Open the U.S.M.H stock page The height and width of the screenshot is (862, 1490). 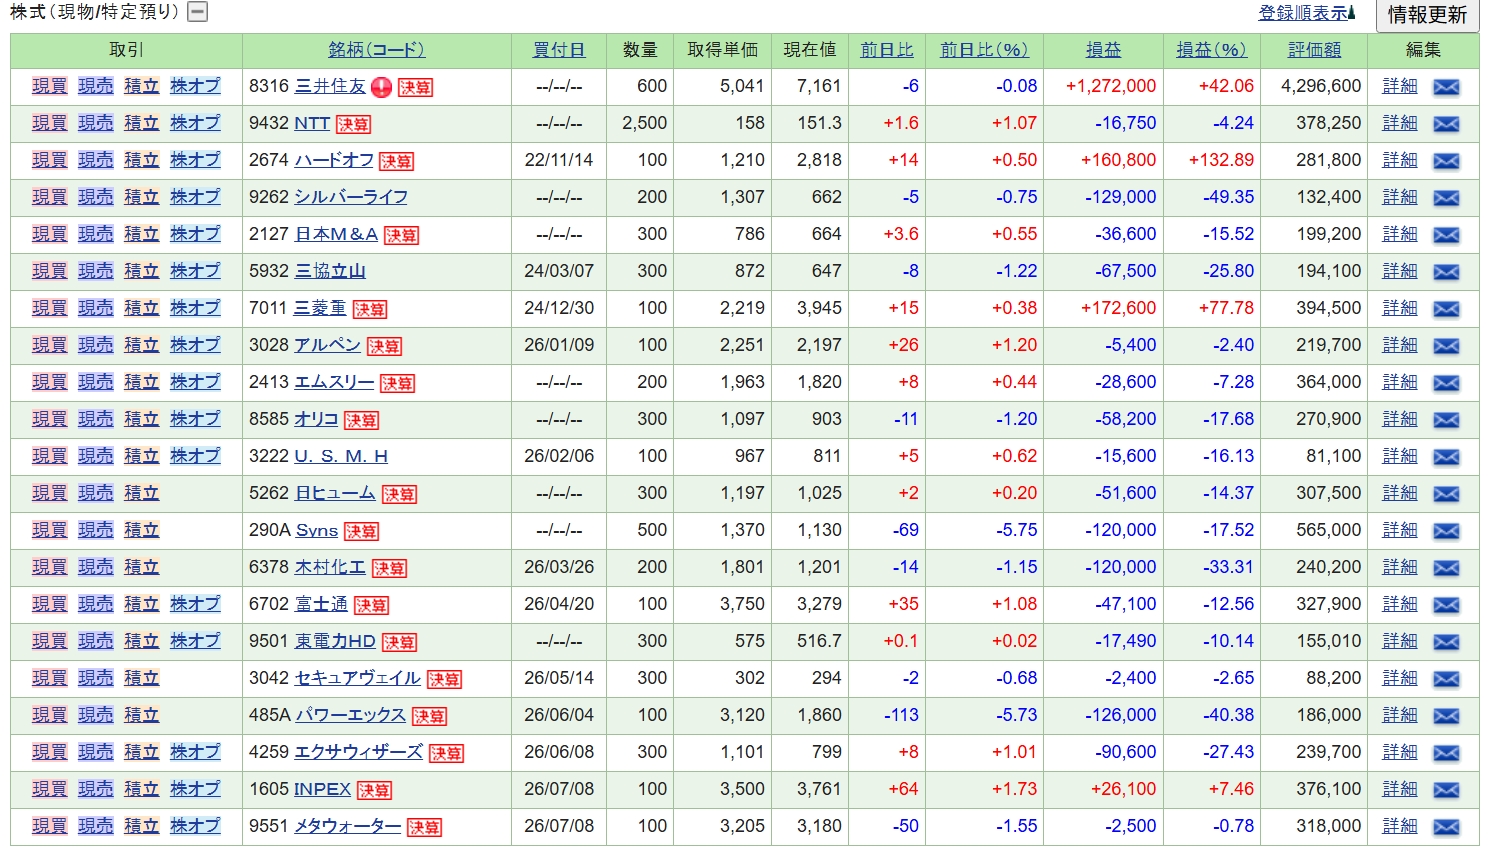[x=341, y=456]
